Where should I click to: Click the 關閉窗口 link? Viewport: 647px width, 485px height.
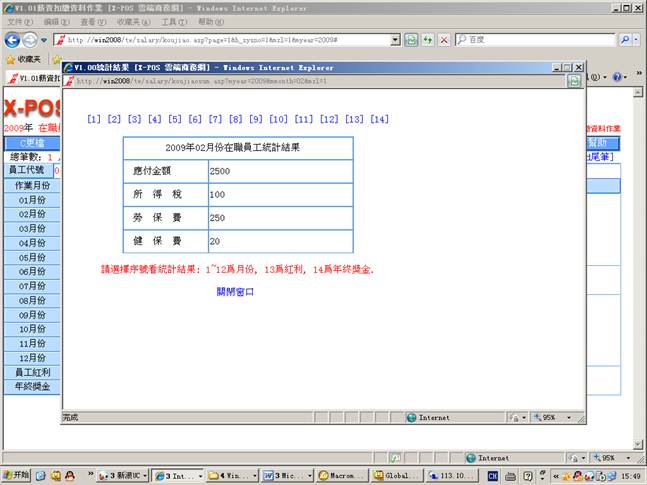(236, 292)
